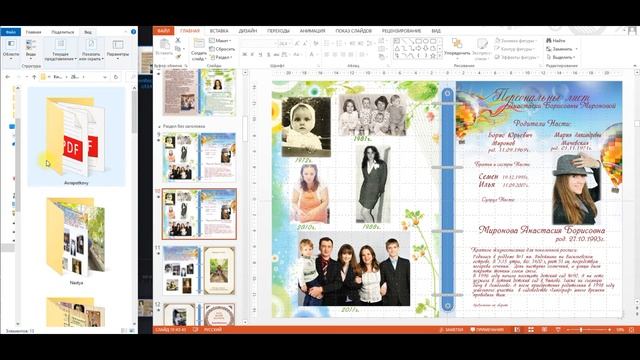Screen dimensions: 640x360
Task: Expand the shapes gallery more arrow
Action: pyautogui.click(x=440, y=56)
